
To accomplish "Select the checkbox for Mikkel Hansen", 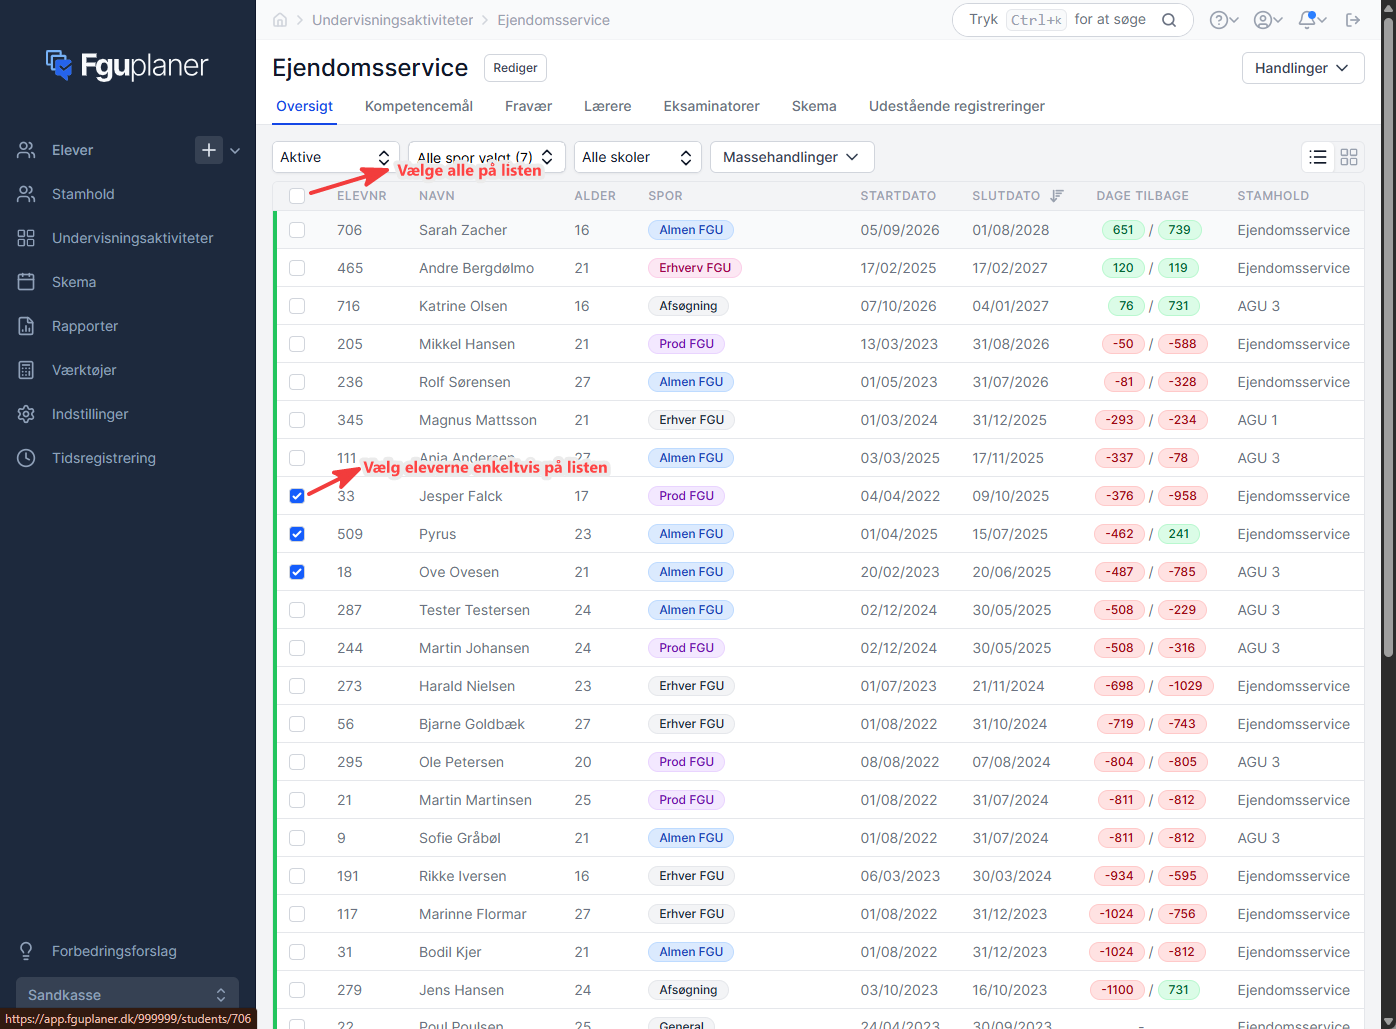I will [x=297, y=344].
